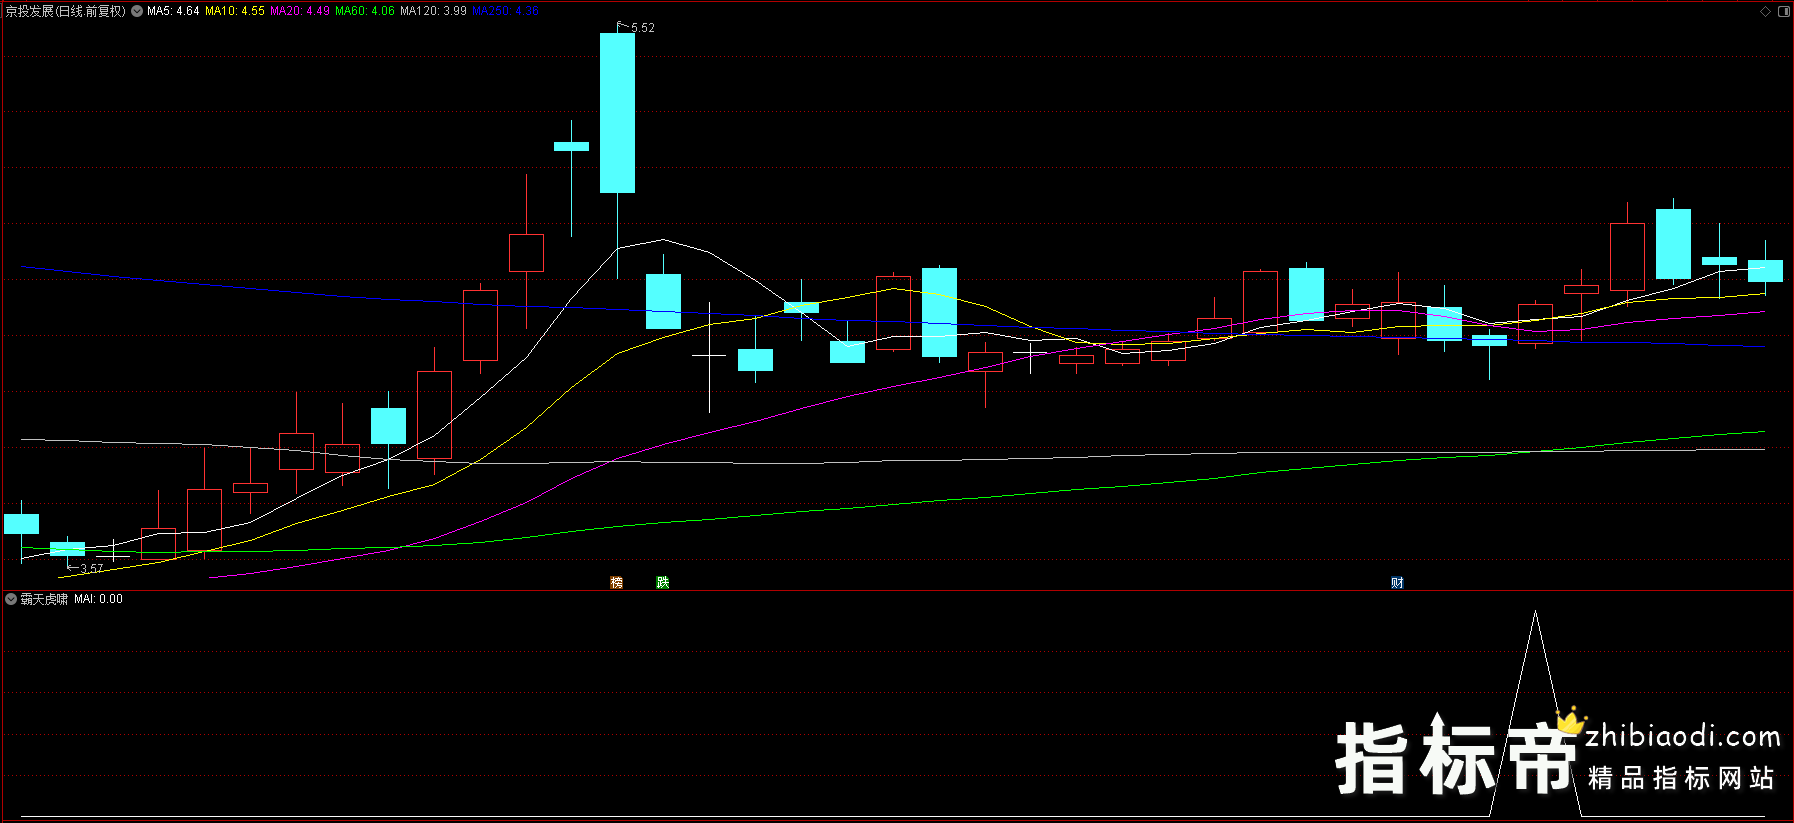This screenshot has height=823, width=1794.
Task: Click the diamond icon in top-right corner
Action: 1766,12
